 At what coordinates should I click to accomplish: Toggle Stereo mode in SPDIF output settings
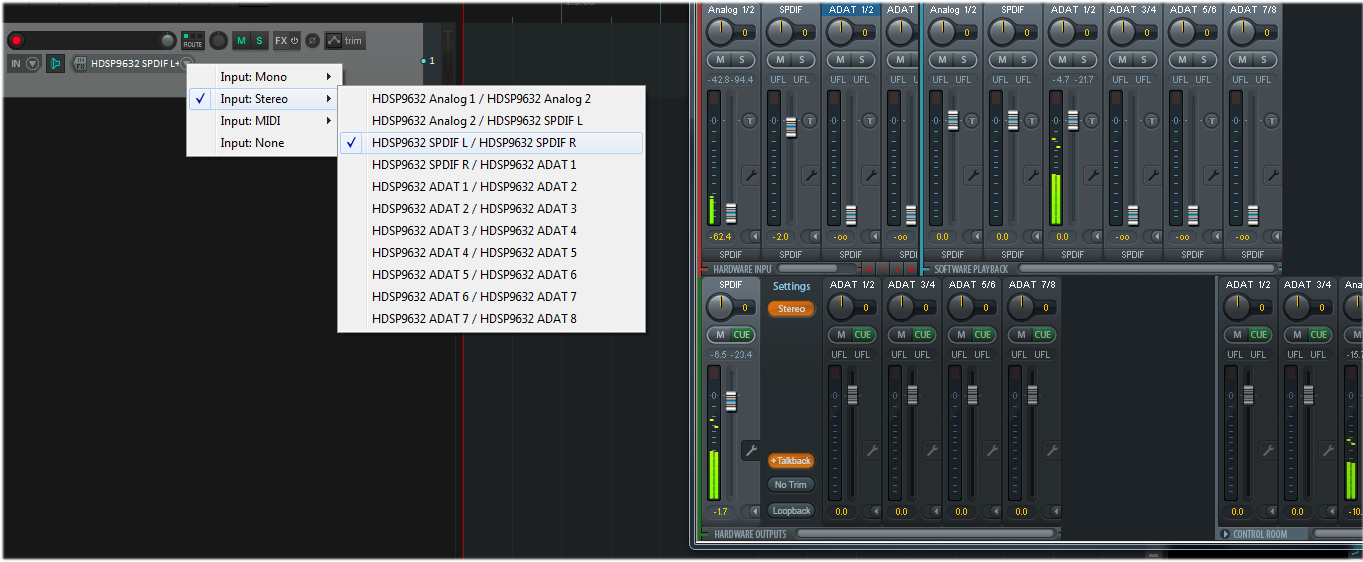click(x=791, y=309)
